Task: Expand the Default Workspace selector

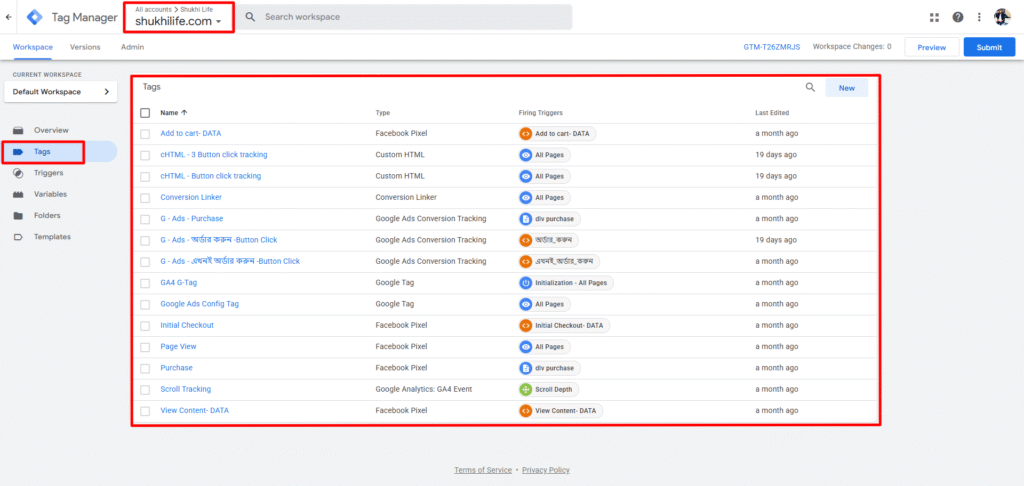Action: [61, 92]
